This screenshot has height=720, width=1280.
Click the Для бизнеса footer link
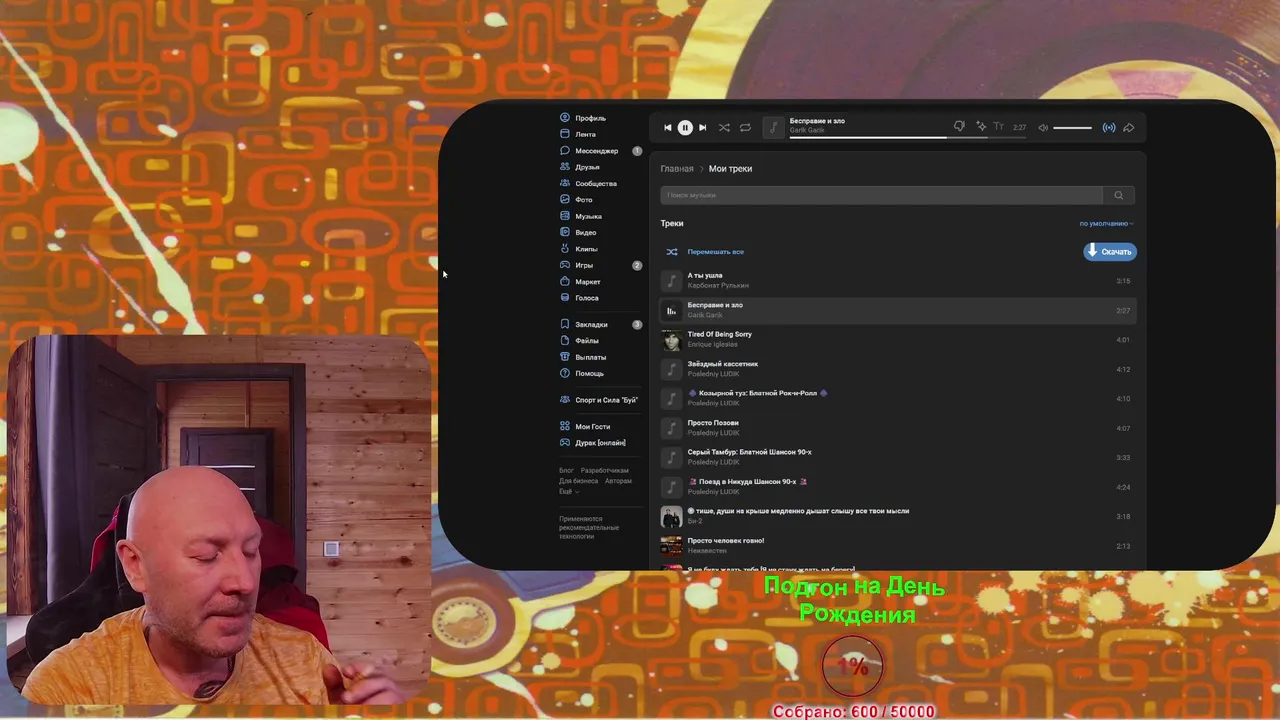578,481
